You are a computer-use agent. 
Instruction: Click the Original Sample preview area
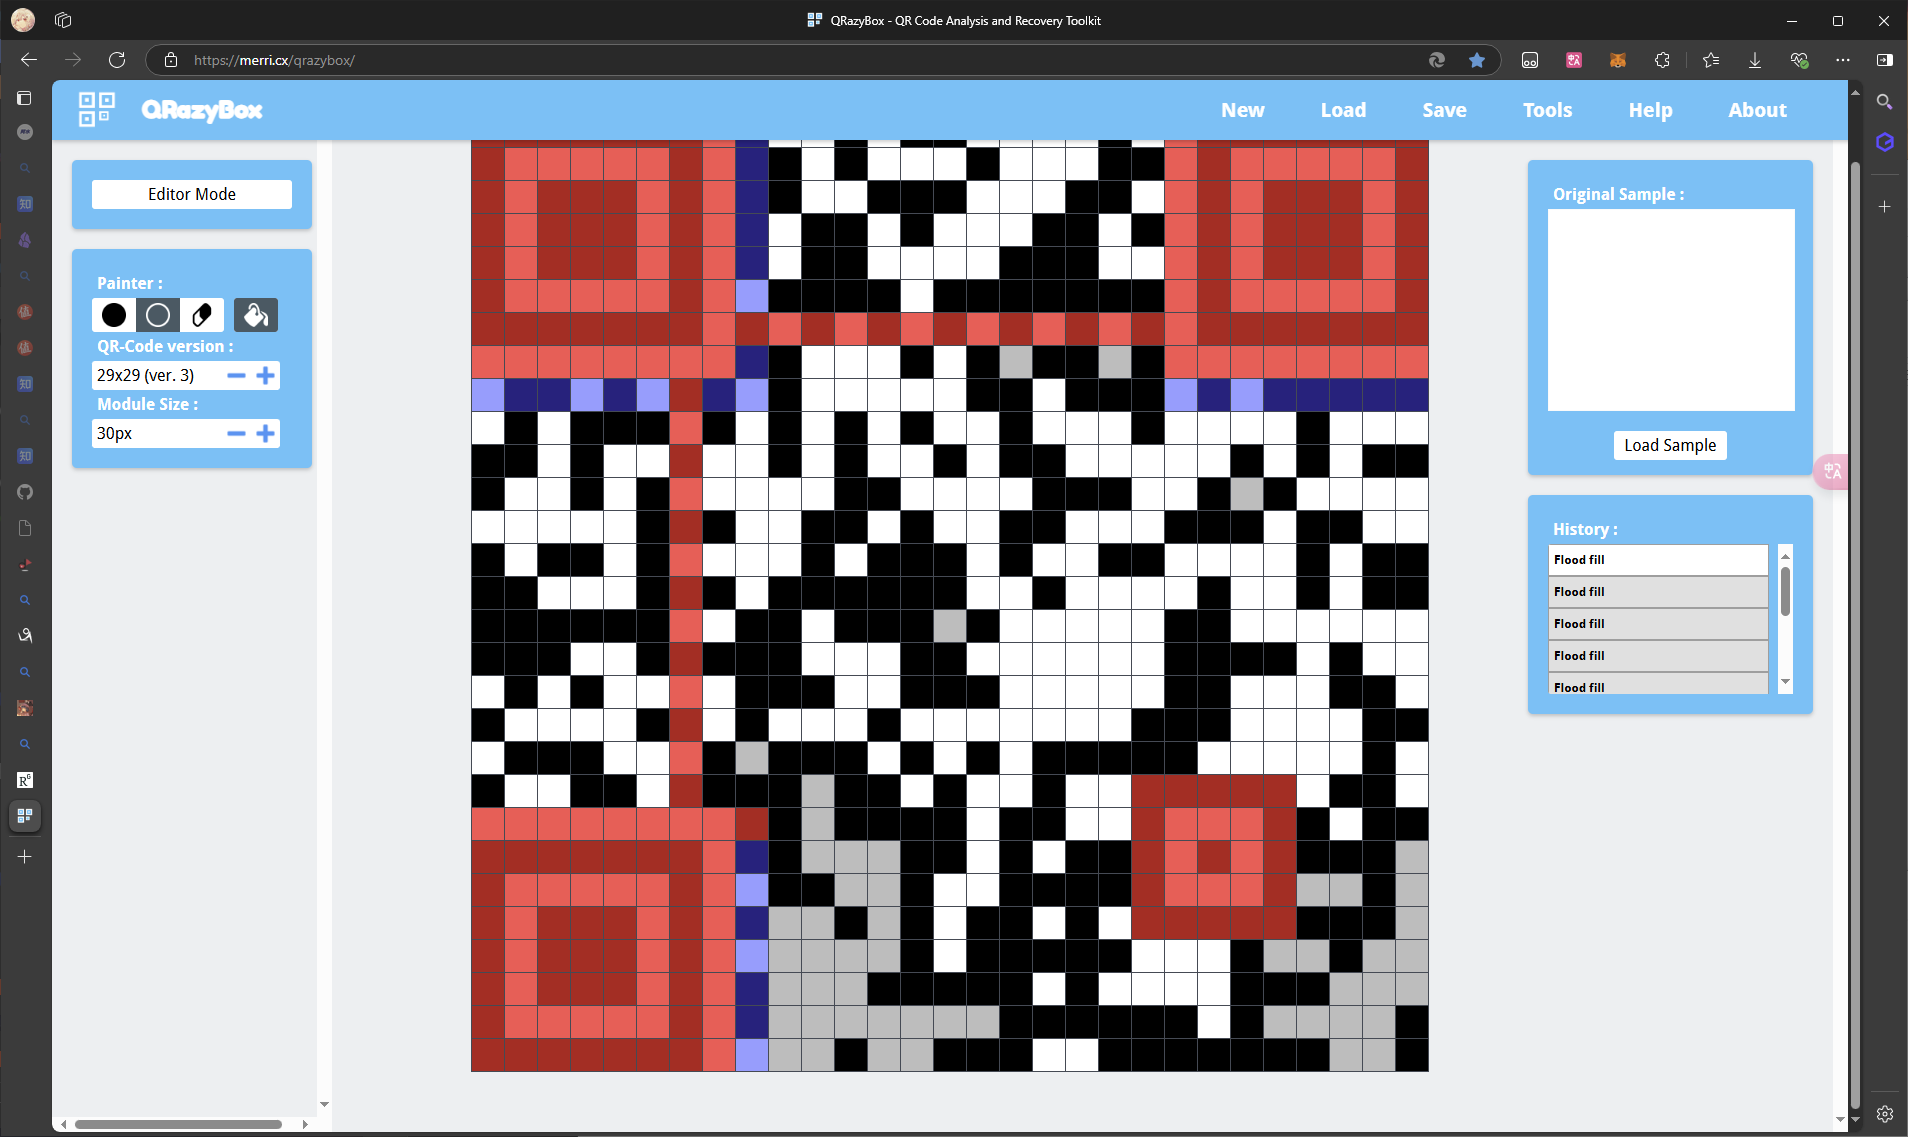click(x=1671, y=310)
